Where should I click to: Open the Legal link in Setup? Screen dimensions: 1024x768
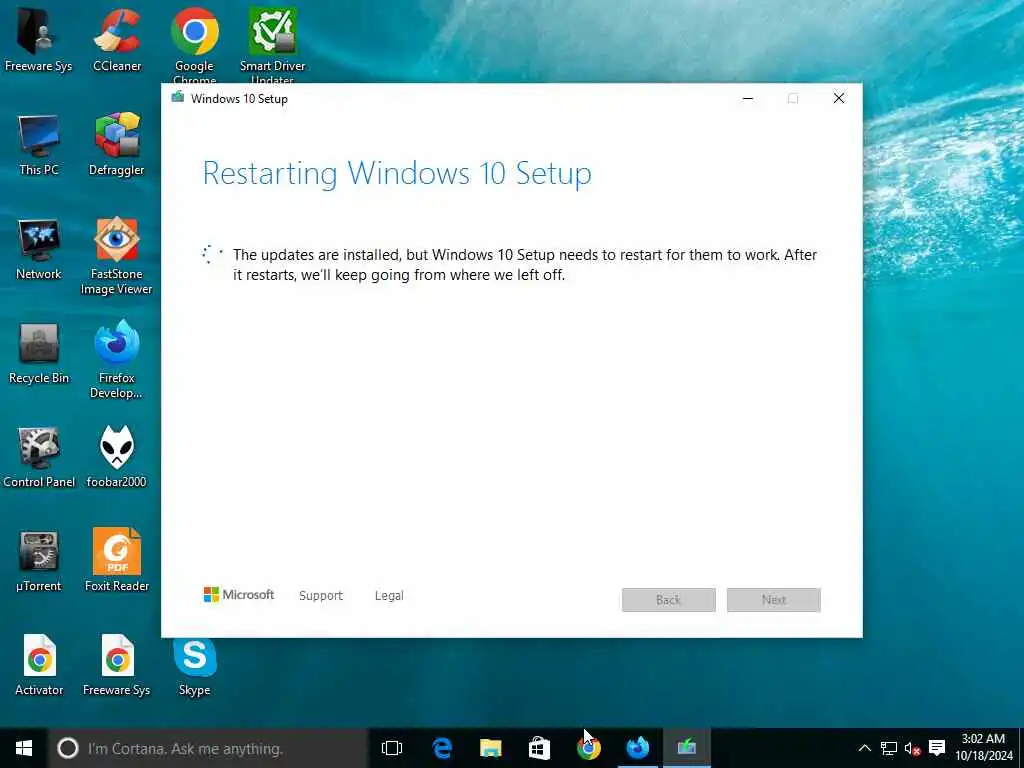coord(389,596)
